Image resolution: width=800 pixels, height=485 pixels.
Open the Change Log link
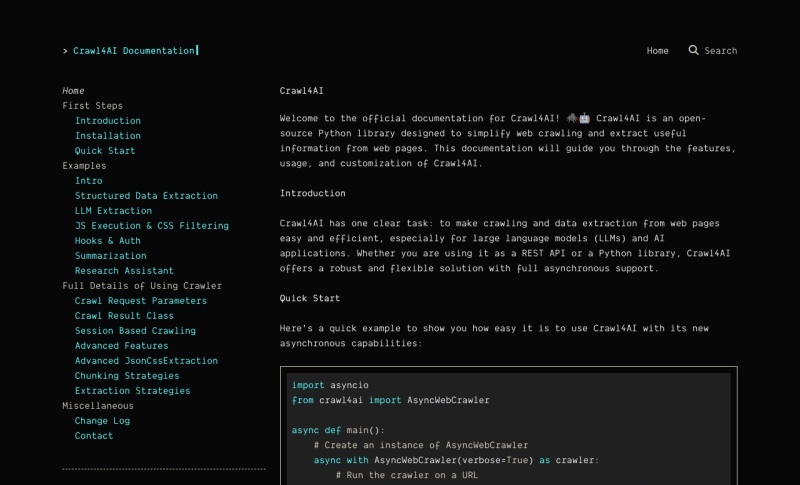[x=102, y=421]
